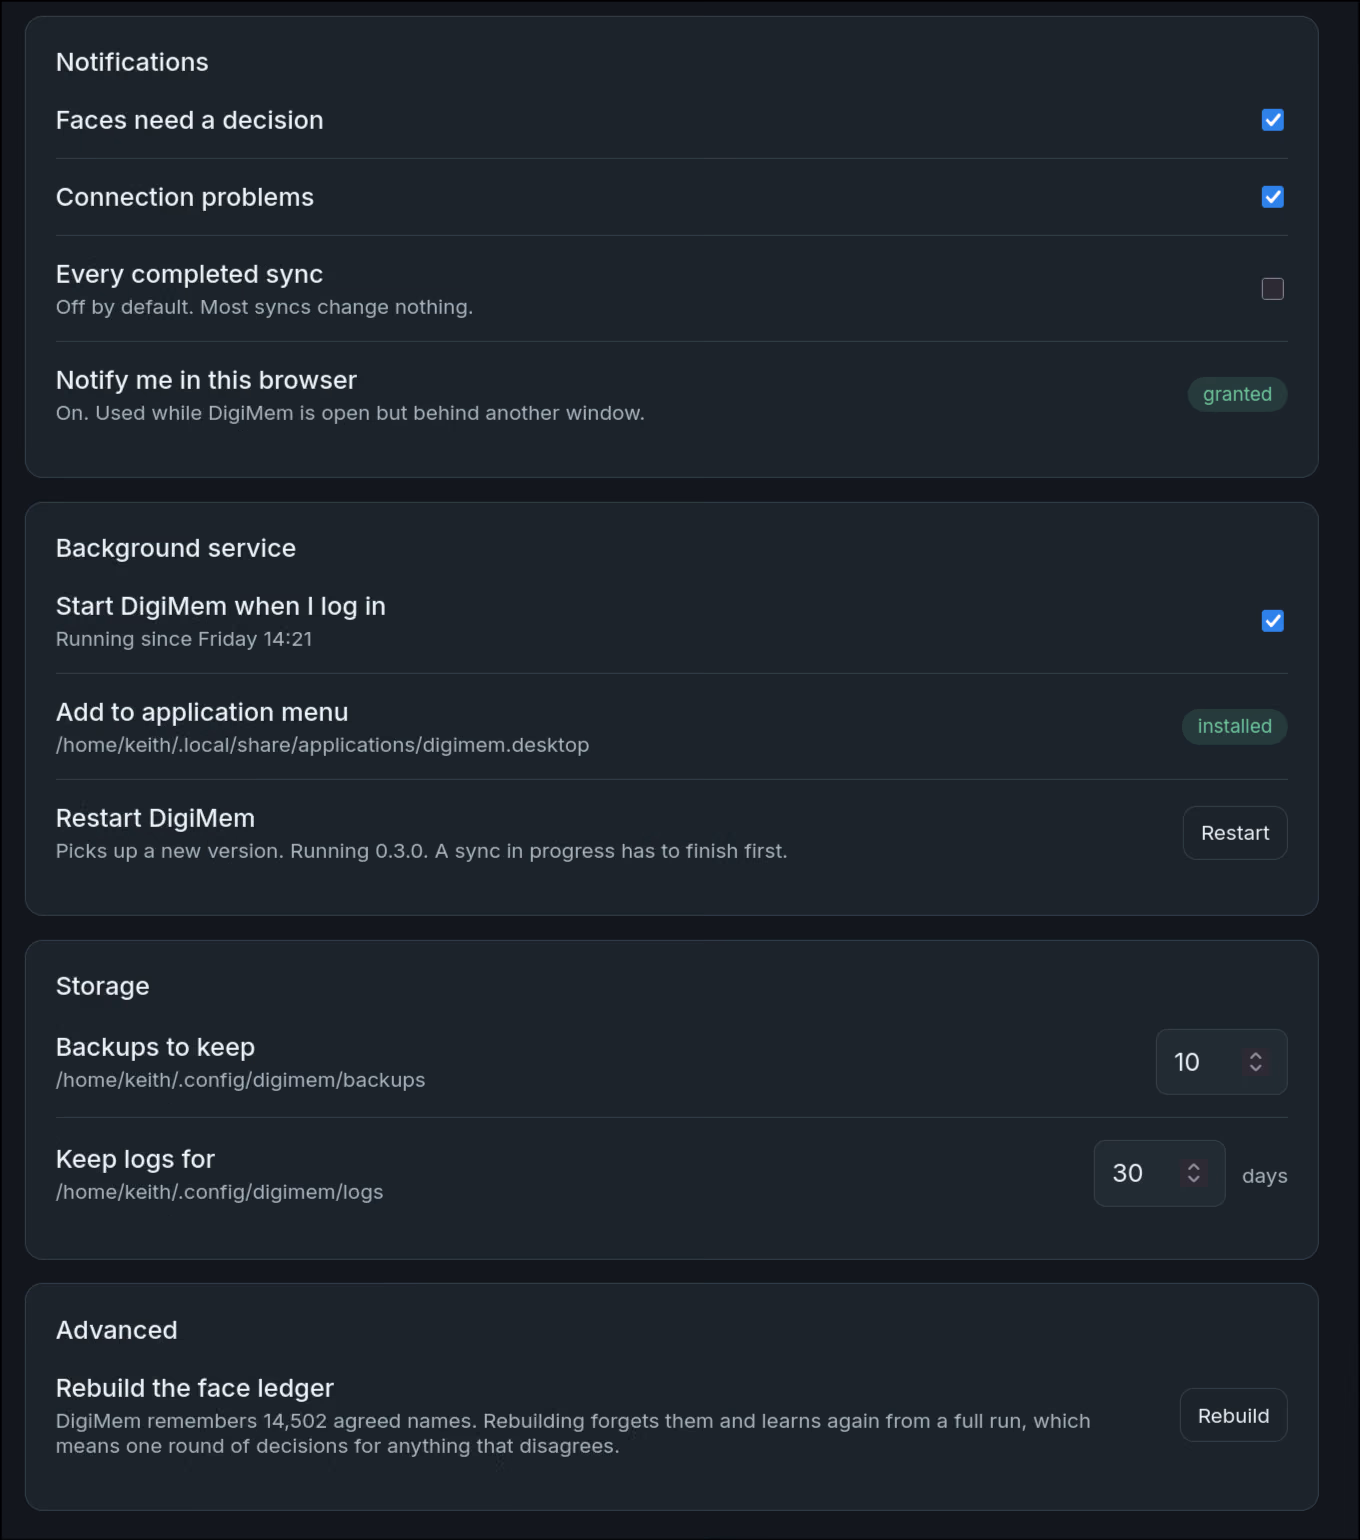Viewport: 1360px width, 1540px height.
Task: Click the Keep logs for label
Action: point(135,1159)
